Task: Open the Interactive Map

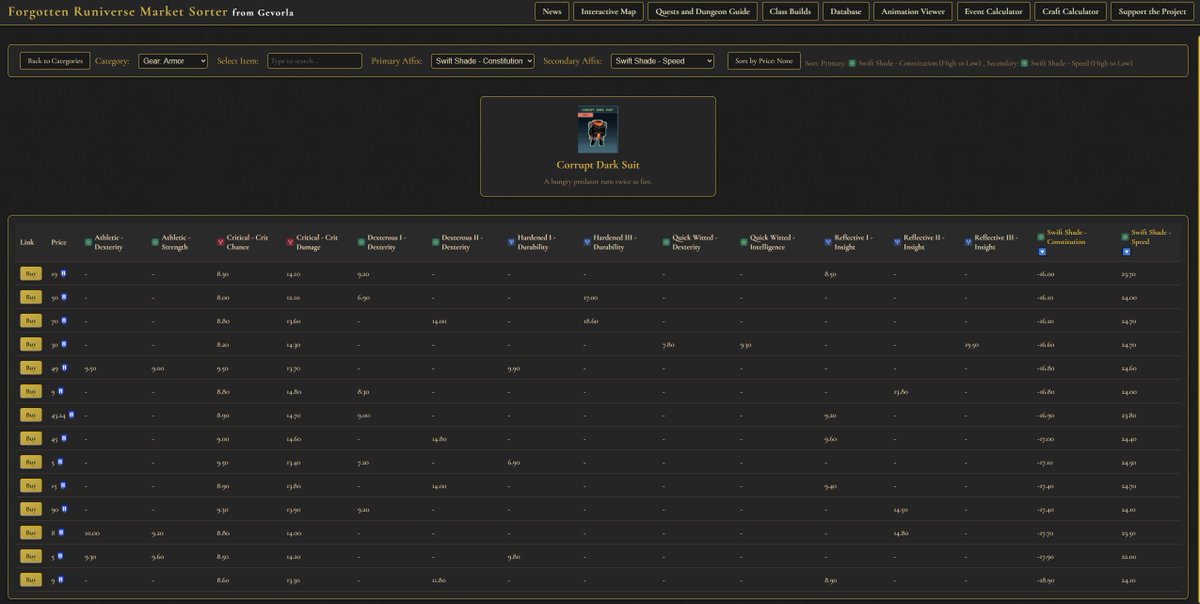Action: coord(608,12)
